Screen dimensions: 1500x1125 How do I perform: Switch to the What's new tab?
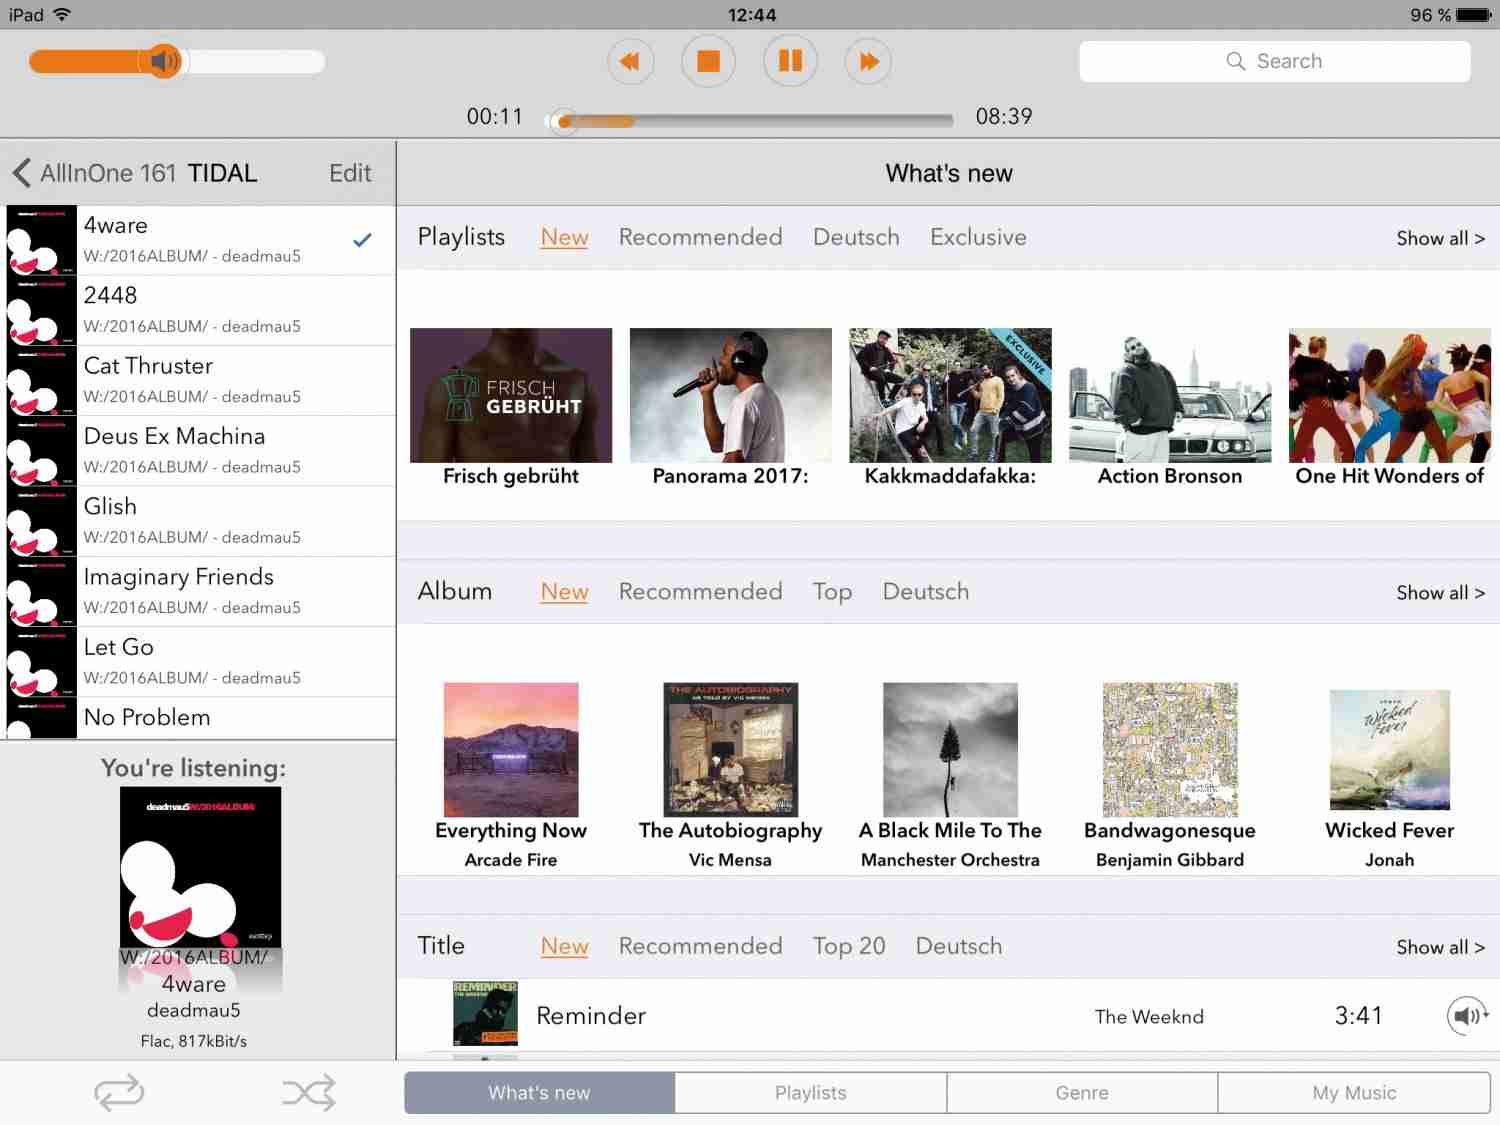[x=539, y=1093]
